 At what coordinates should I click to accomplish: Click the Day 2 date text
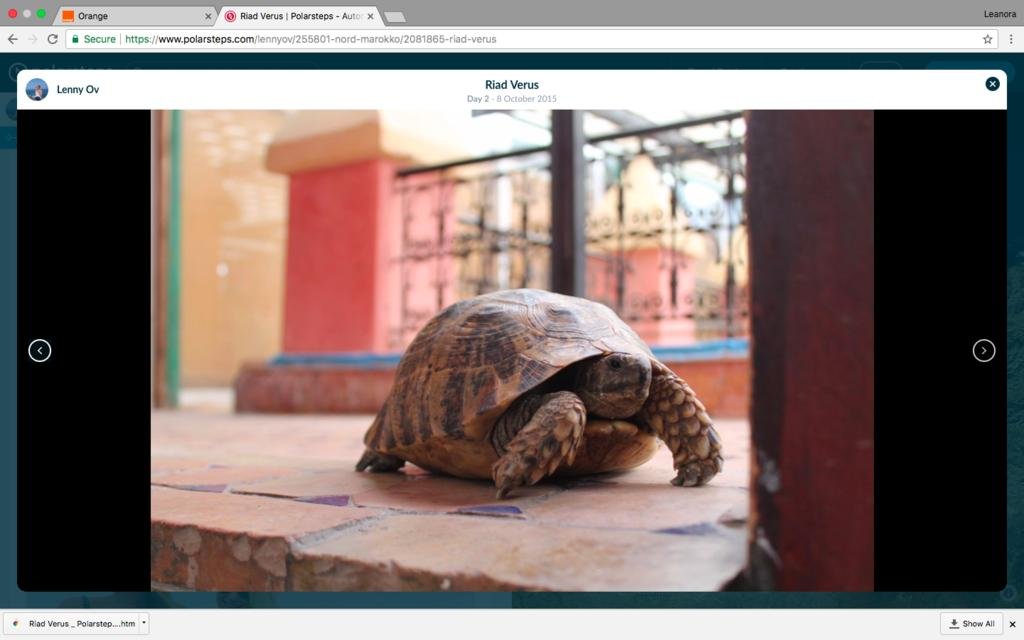point(511,99)
